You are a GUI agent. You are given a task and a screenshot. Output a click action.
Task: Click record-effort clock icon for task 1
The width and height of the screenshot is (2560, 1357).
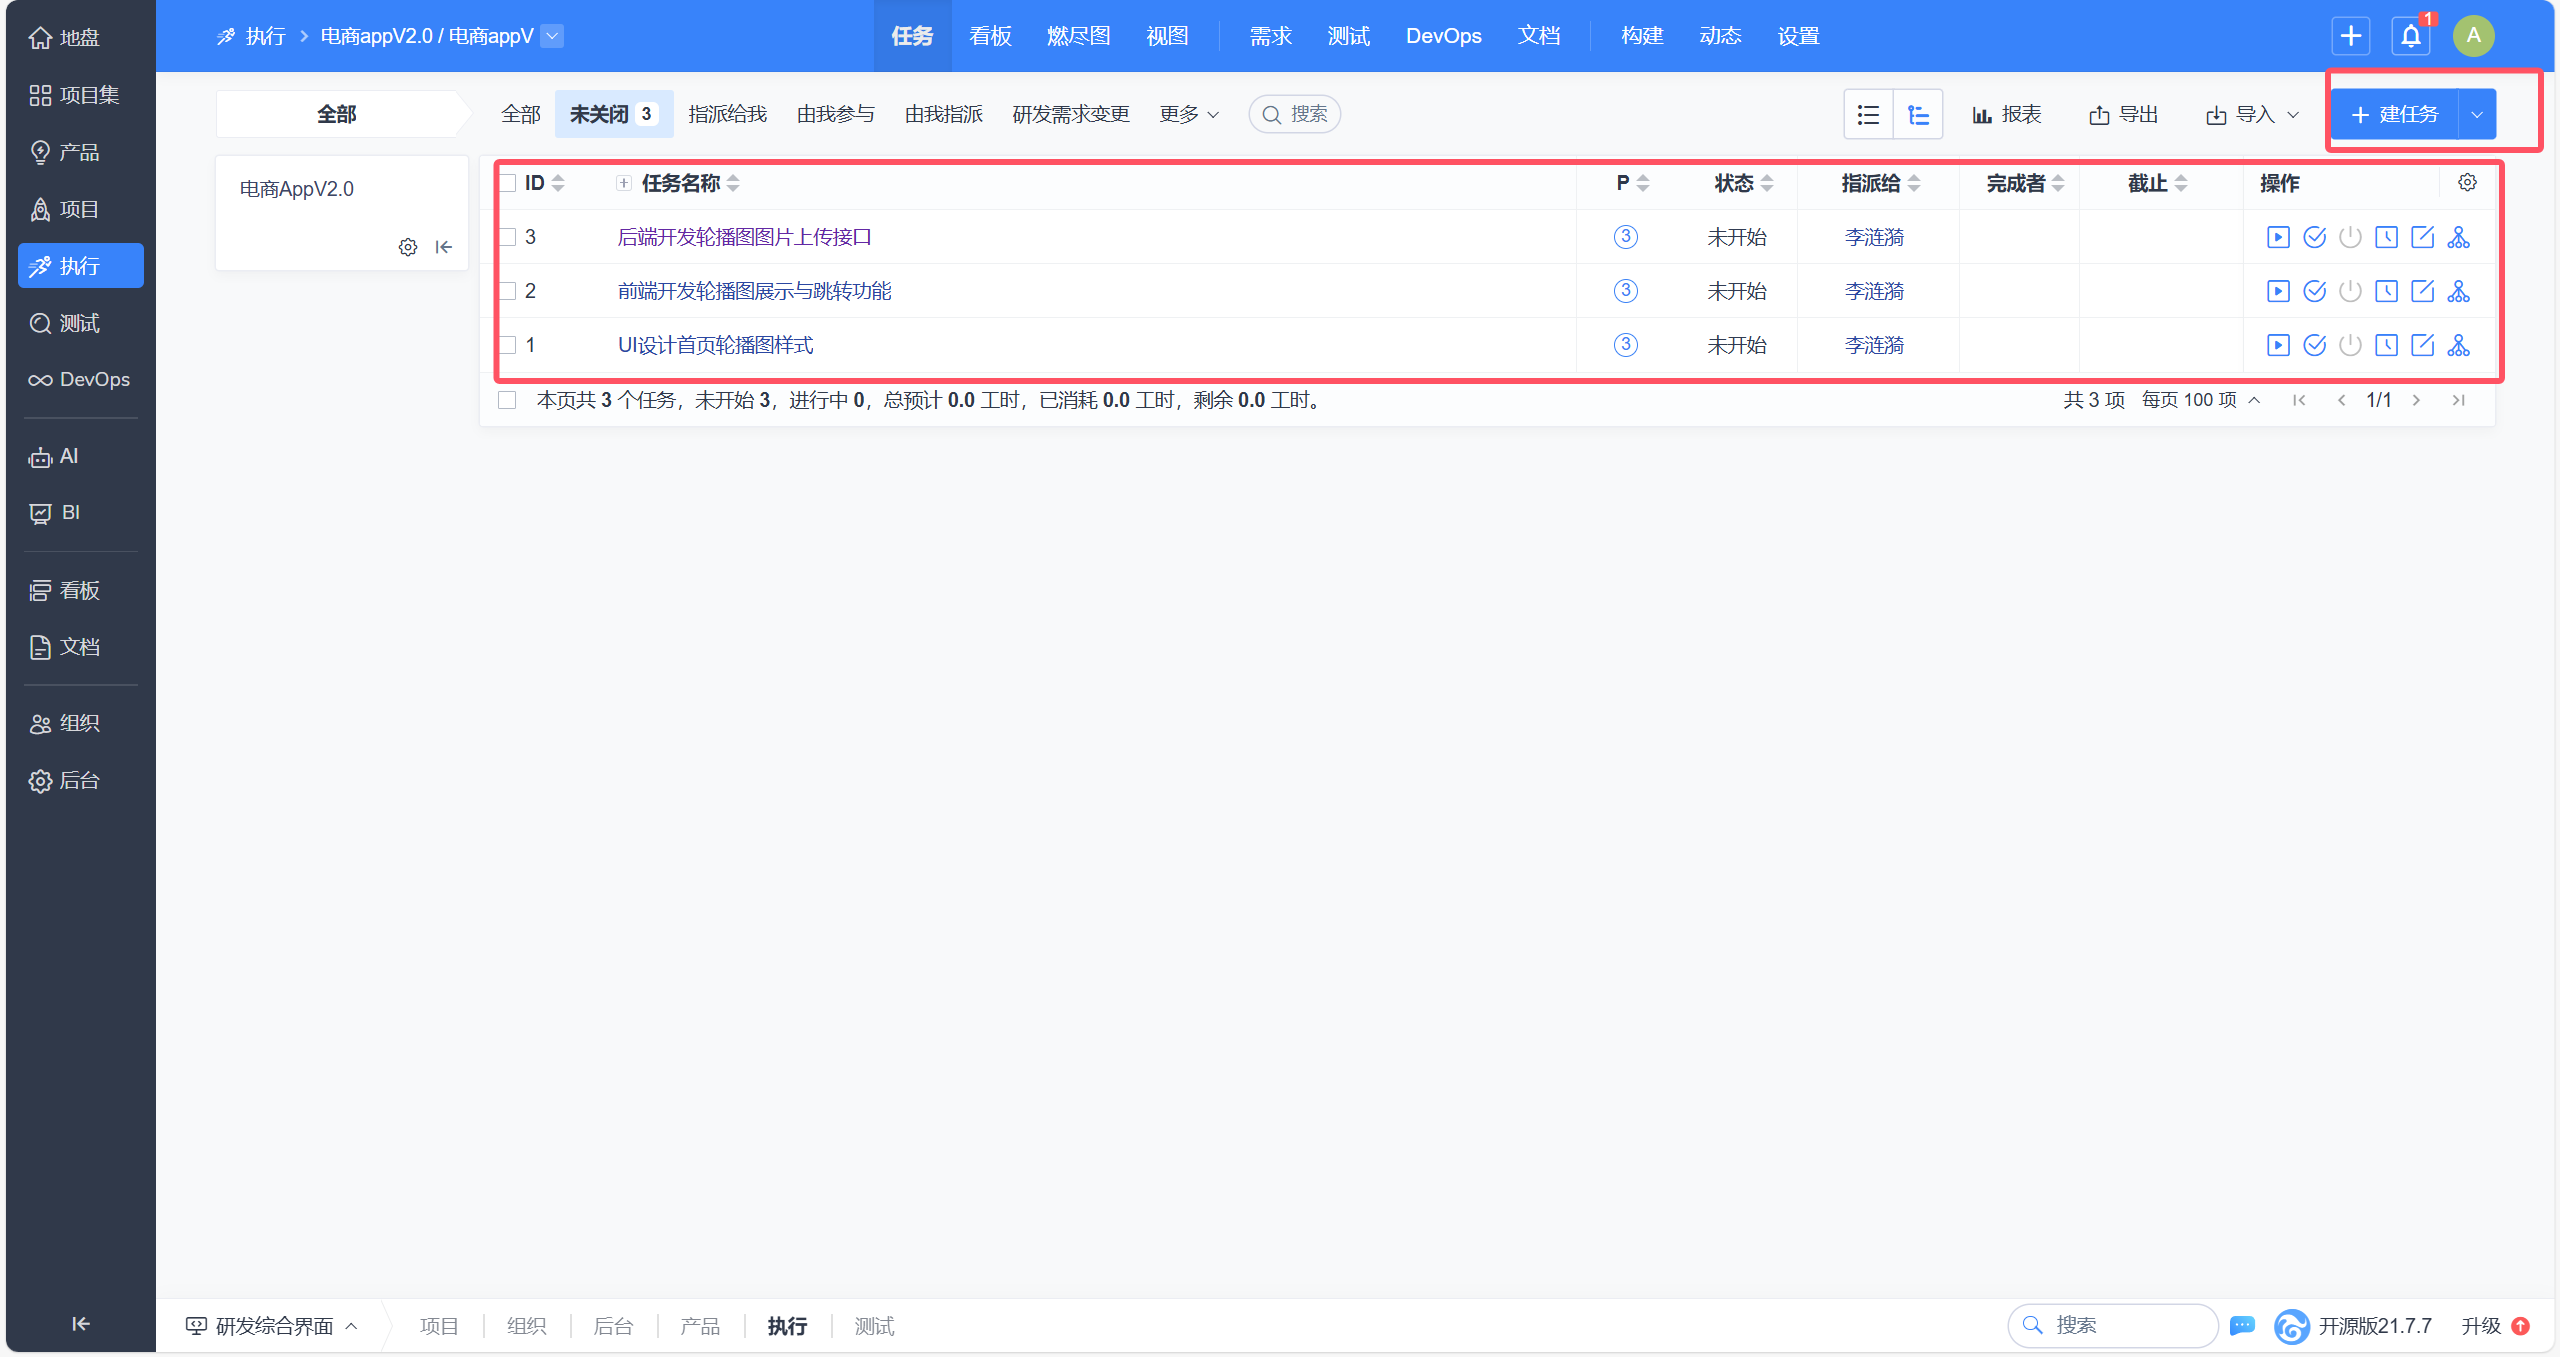pos(2386,345)
